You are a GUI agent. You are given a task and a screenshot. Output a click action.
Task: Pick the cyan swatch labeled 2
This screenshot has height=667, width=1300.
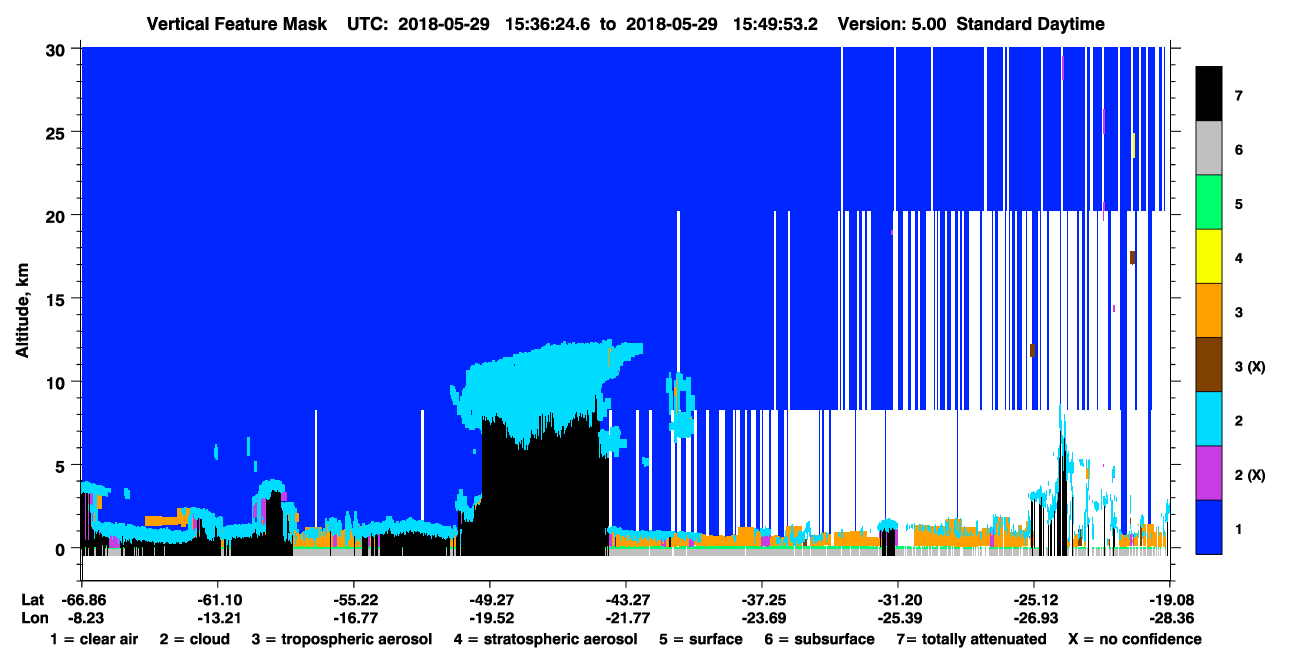1209,419
